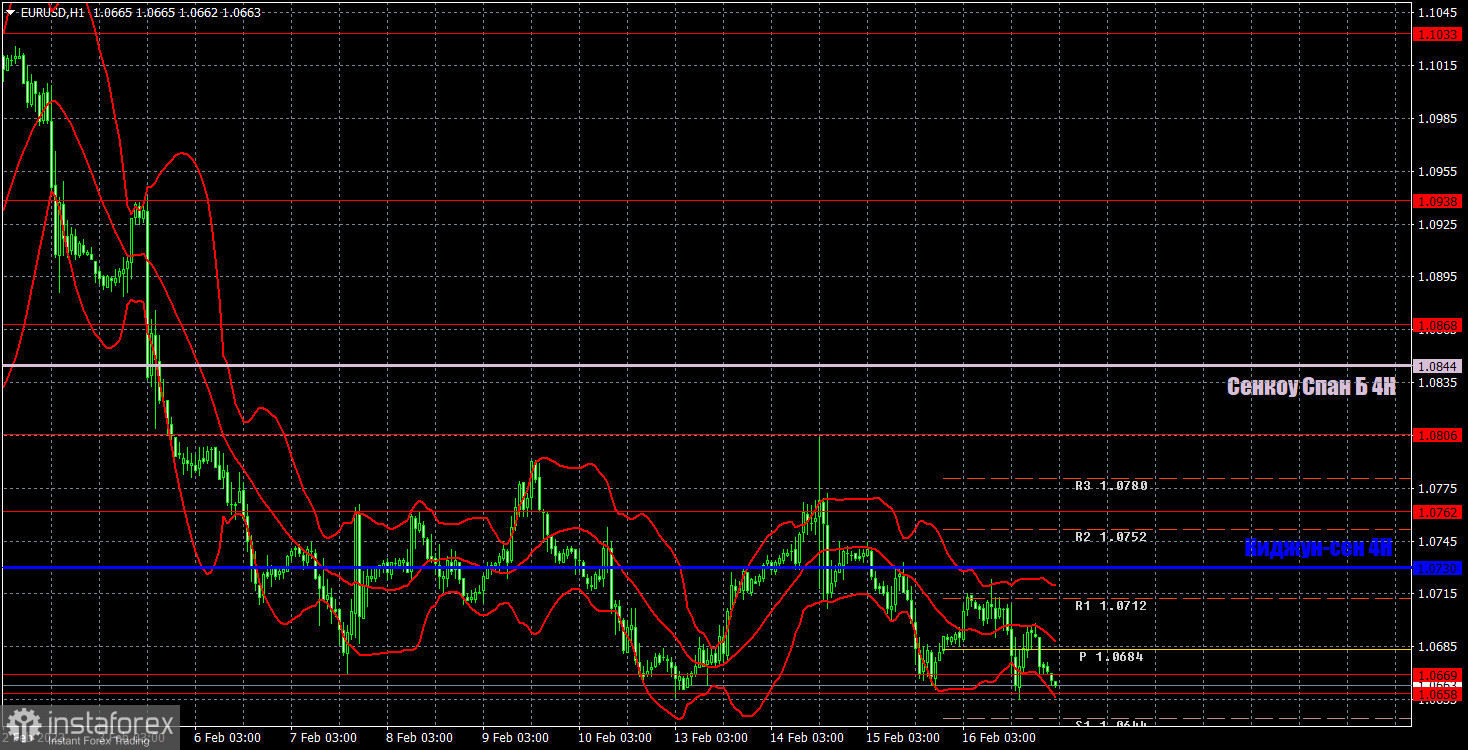Select the 1.0669 red price level label
1468x750 pixels.
pyautogui.click(x=1438, y=675)
